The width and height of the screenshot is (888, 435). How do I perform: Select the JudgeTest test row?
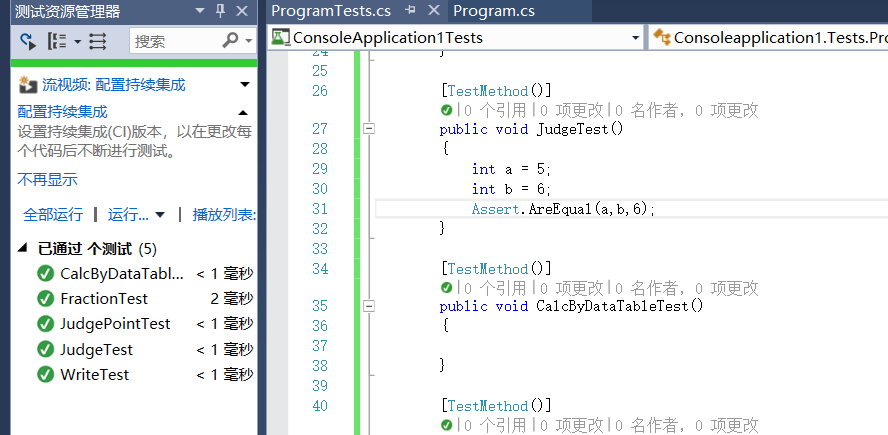pyautogui.click(x=144, y=349)
